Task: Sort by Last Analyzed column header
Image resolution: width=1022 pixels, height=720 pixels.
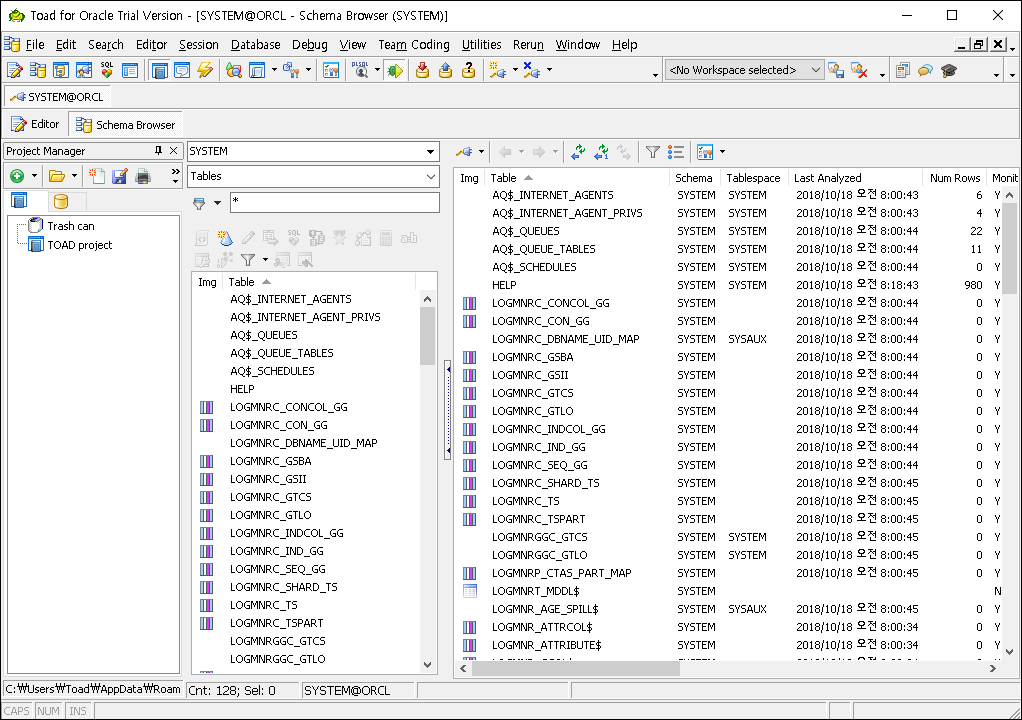Action: [828, 178]
